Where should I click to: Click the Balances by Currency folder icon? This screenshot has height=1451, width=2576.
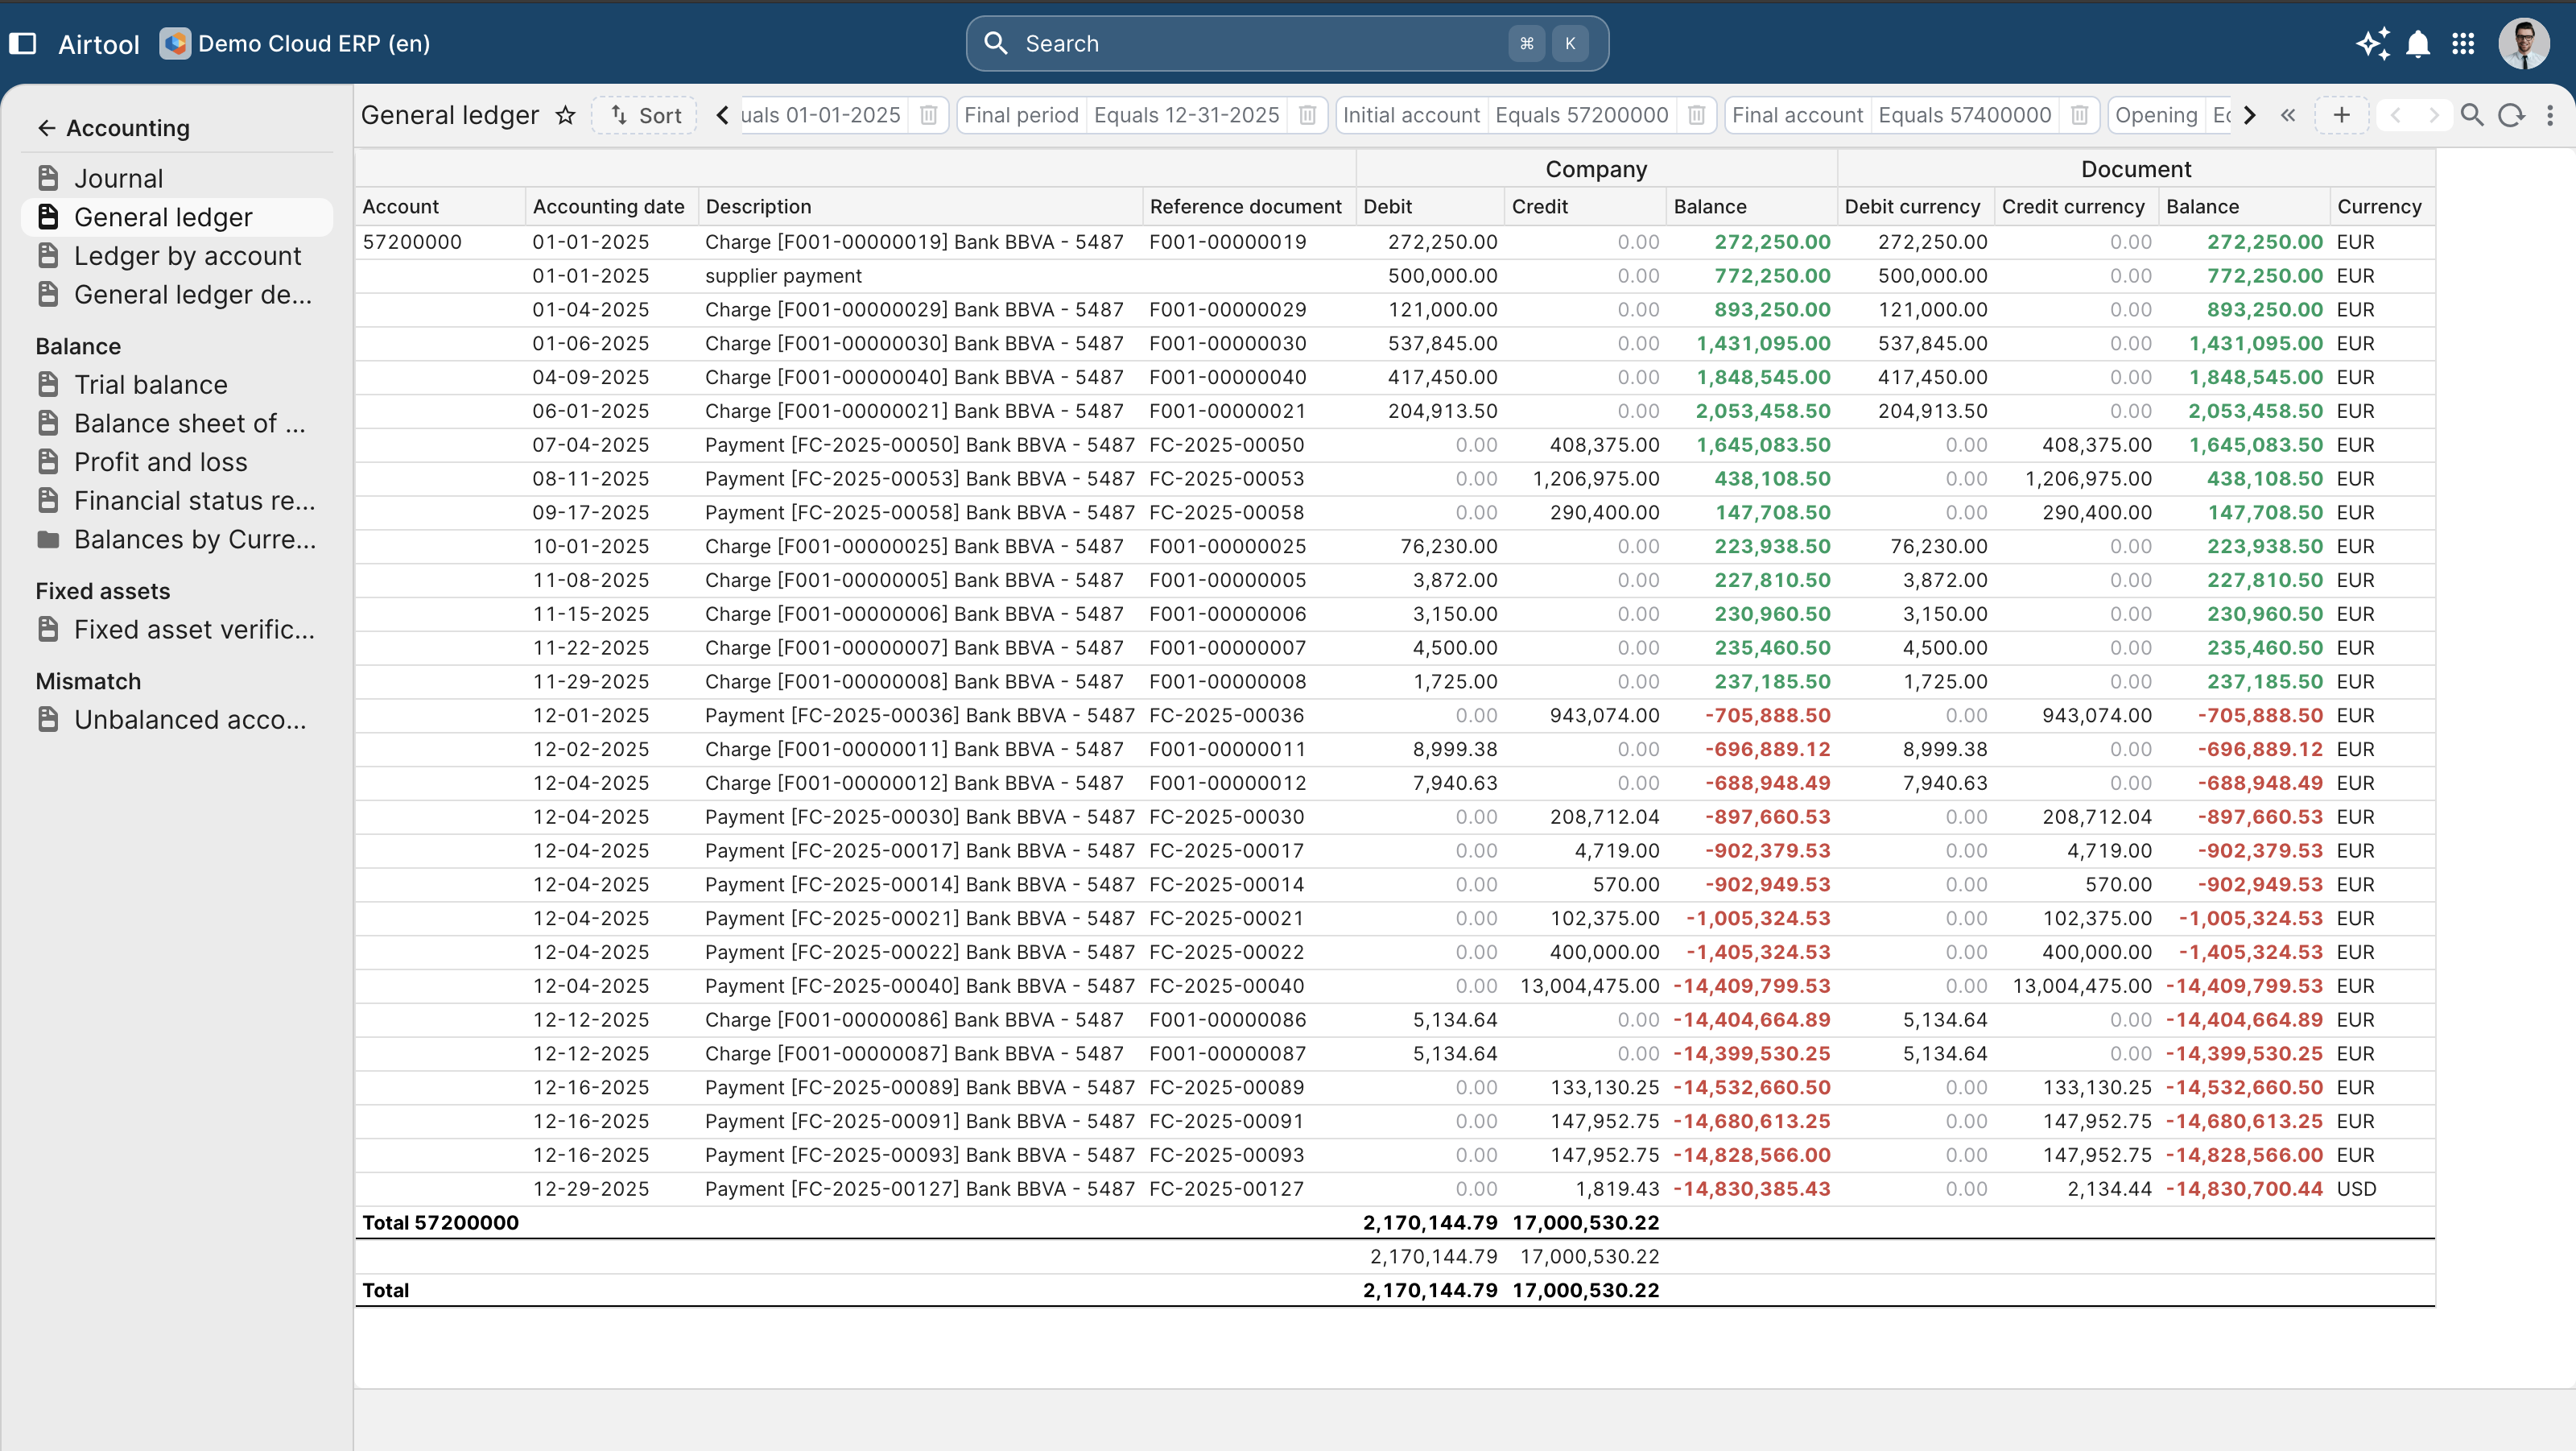pos(48,539)
